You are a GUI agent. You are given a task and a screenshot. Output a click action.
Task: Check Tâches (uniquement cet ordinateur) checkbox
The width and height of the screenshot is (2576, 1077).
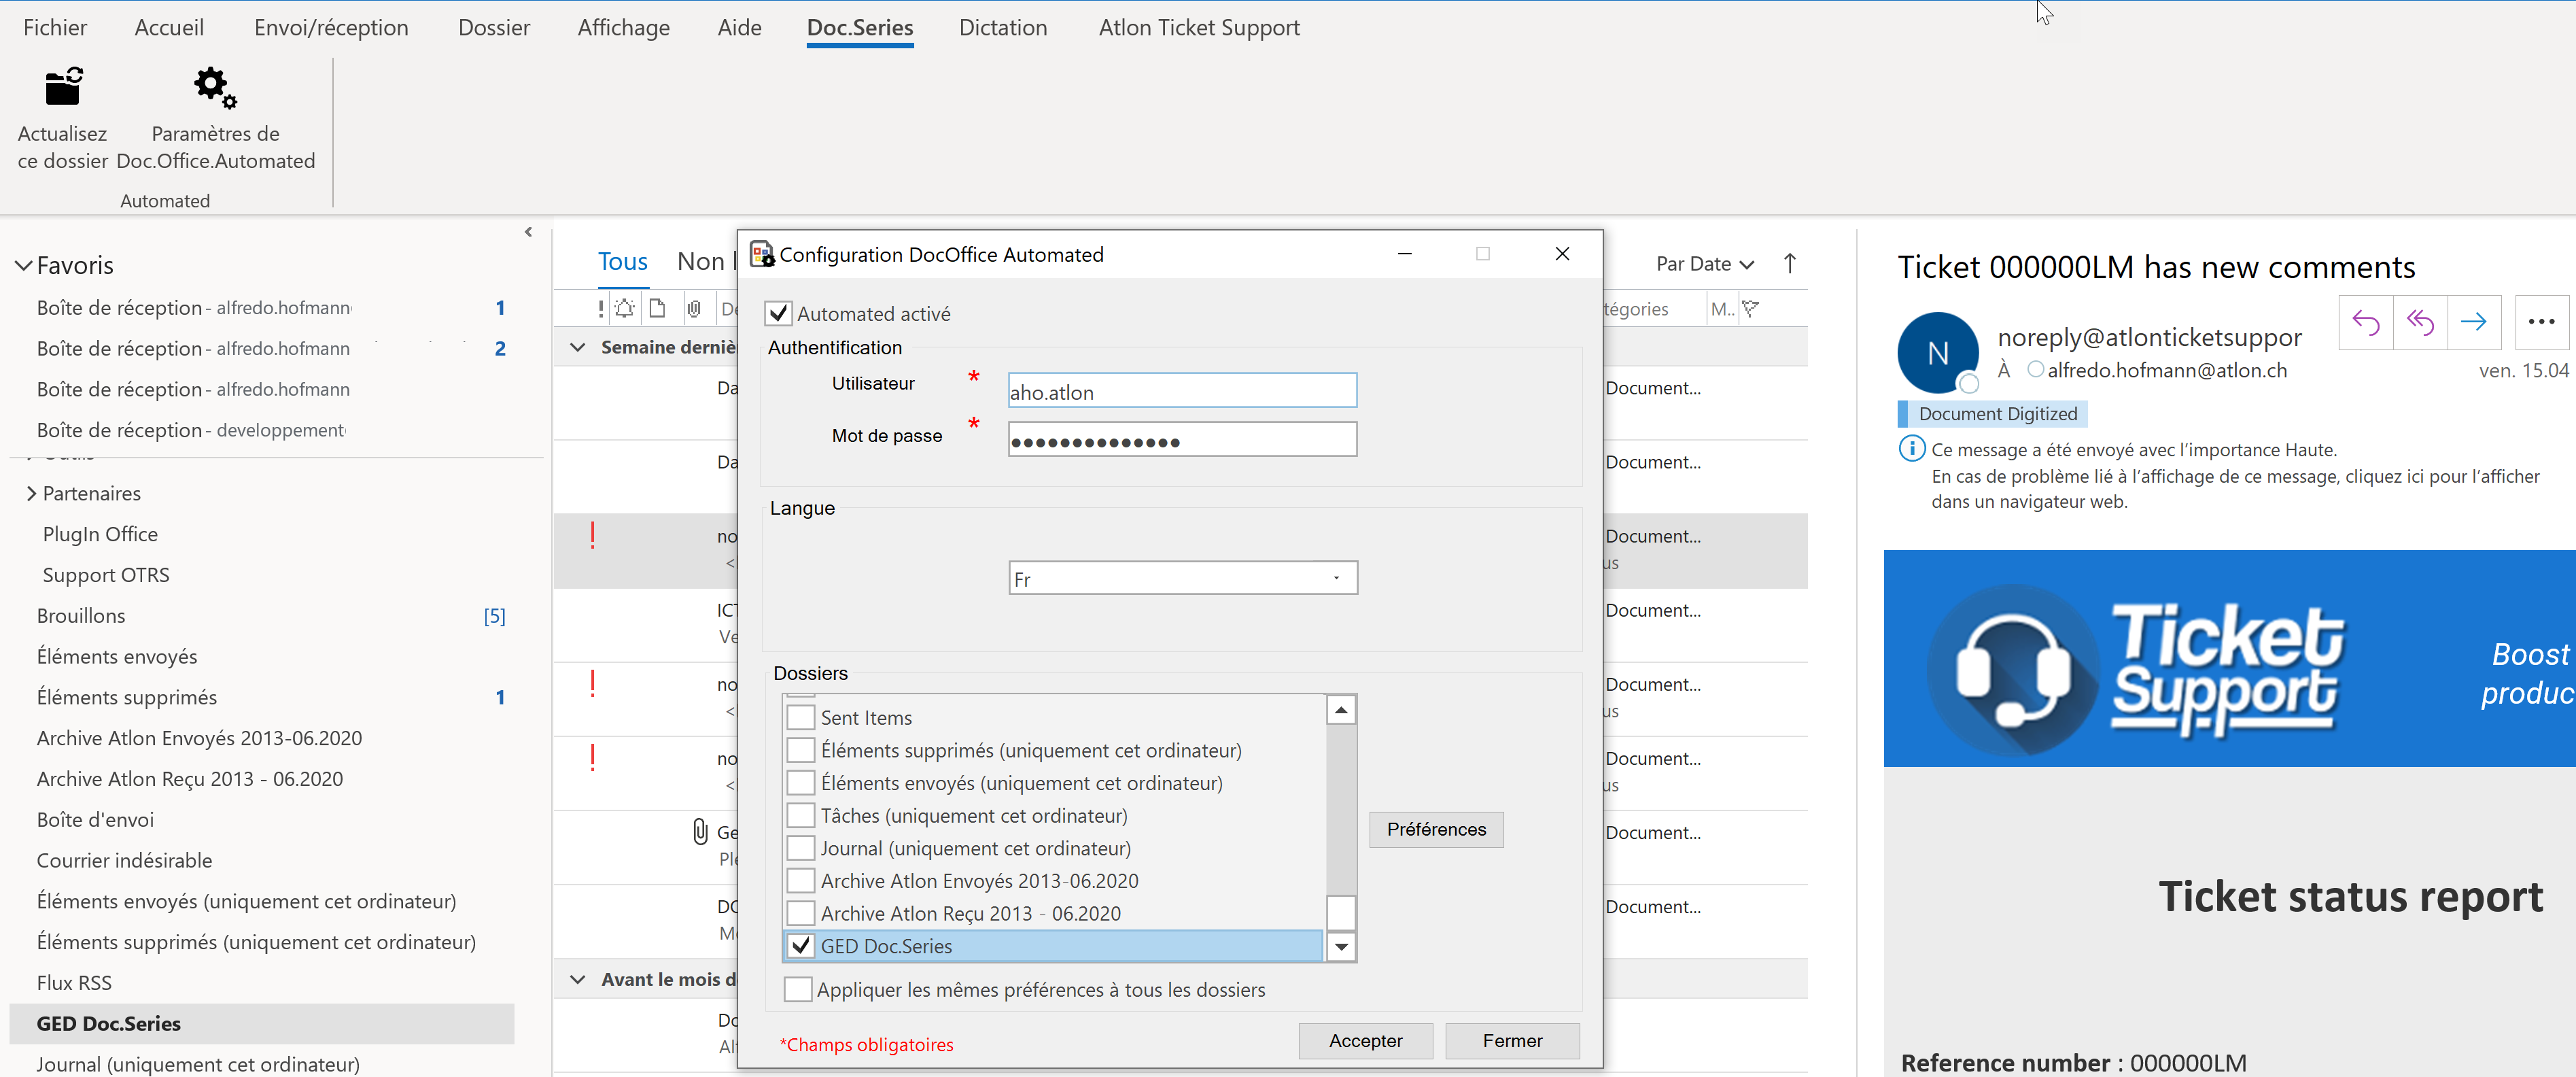[800, 815]
